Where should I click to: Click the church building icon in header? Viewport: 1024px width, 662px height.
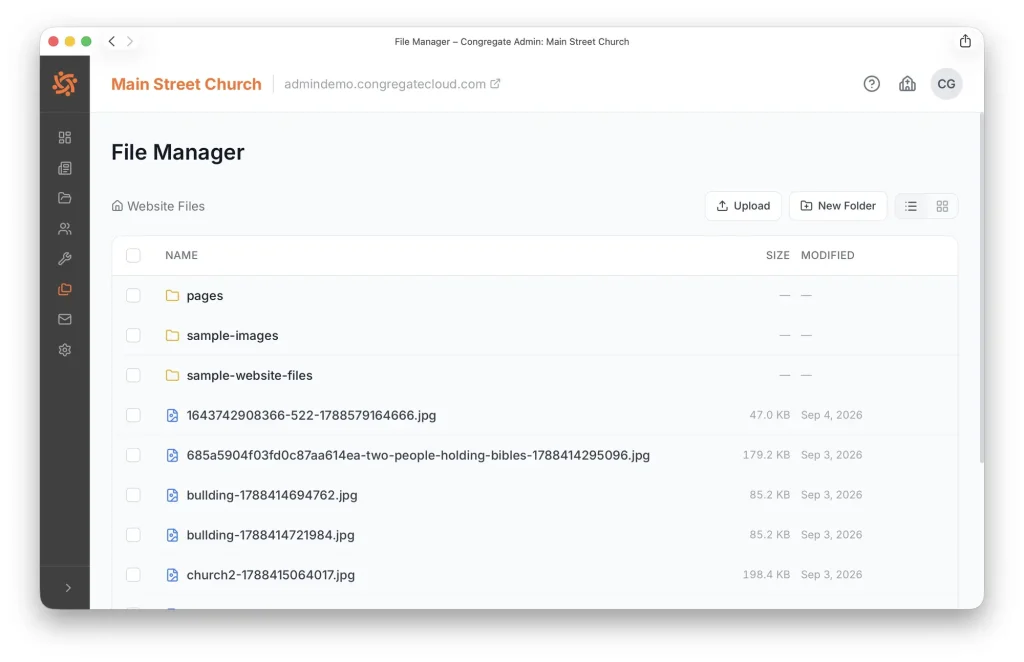(x=907, y=84)
